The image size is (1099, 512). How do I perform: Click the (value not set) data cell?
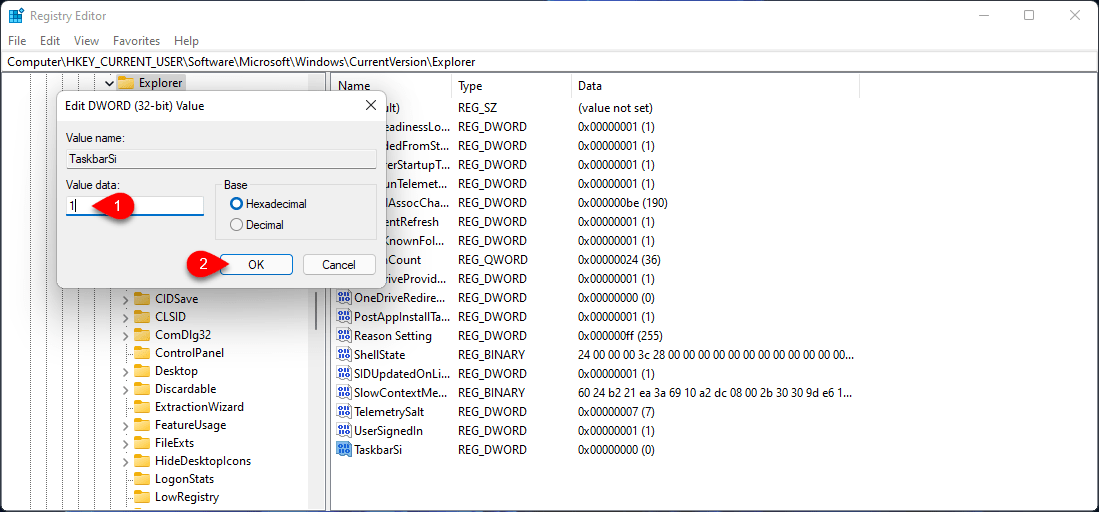coord(615,108)
